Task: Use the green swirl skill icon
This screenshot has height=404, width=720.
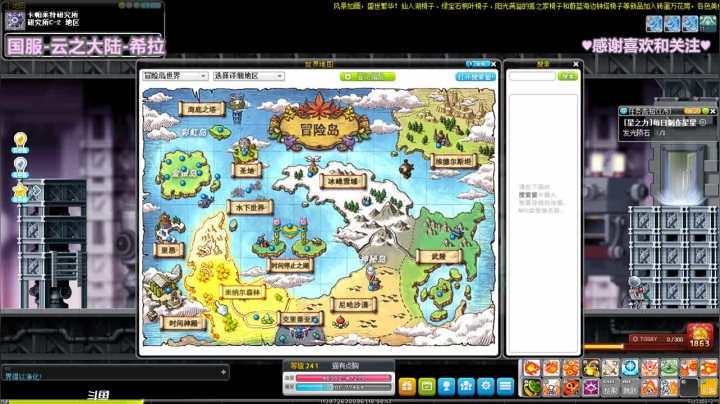Action: (669, 368)
